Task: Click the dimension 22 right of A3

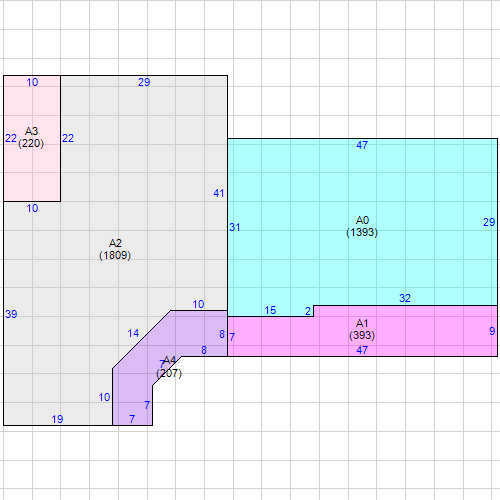Action: pos(68,138)
